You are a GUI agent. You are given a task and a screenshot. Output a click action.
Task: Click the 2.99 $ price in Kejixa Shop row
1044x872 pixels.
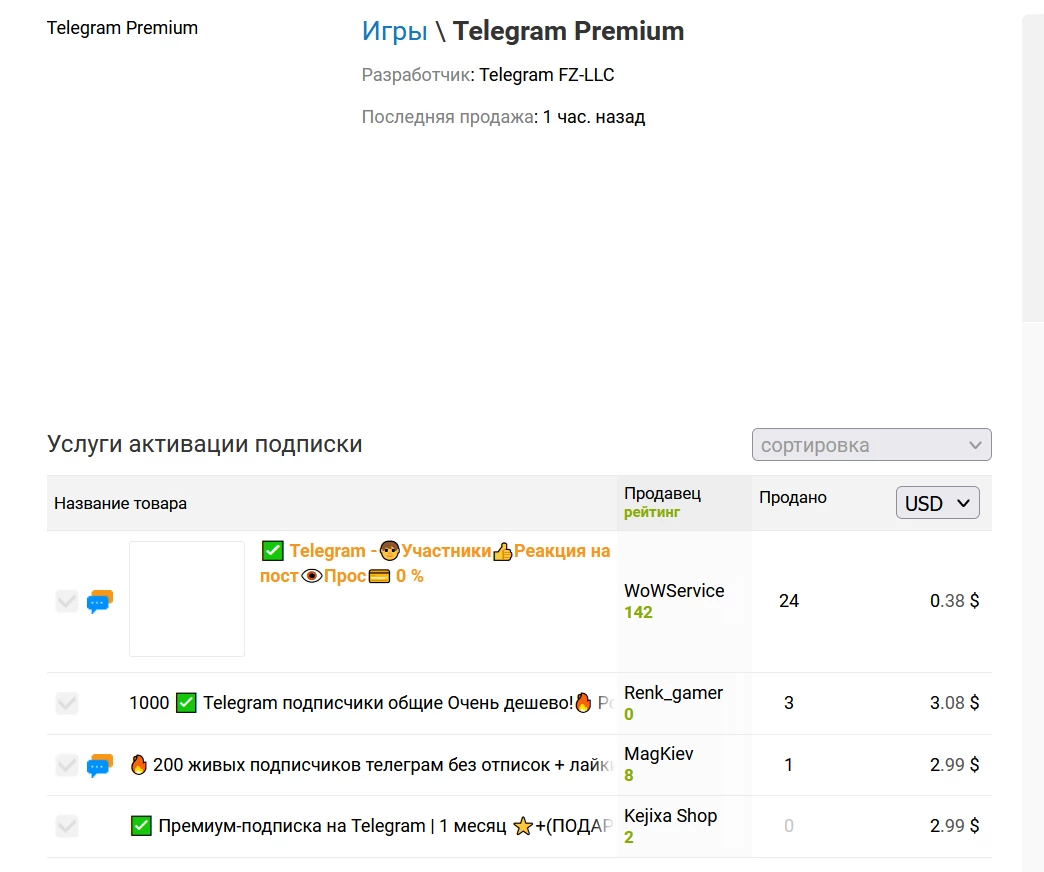click(954, 826)
